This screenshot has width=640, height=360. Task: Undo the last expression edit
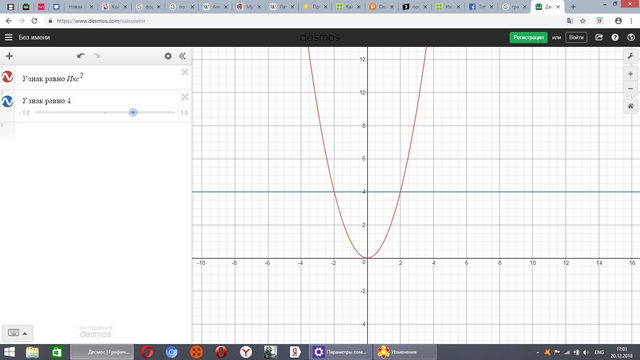click(x=81, y=56)
